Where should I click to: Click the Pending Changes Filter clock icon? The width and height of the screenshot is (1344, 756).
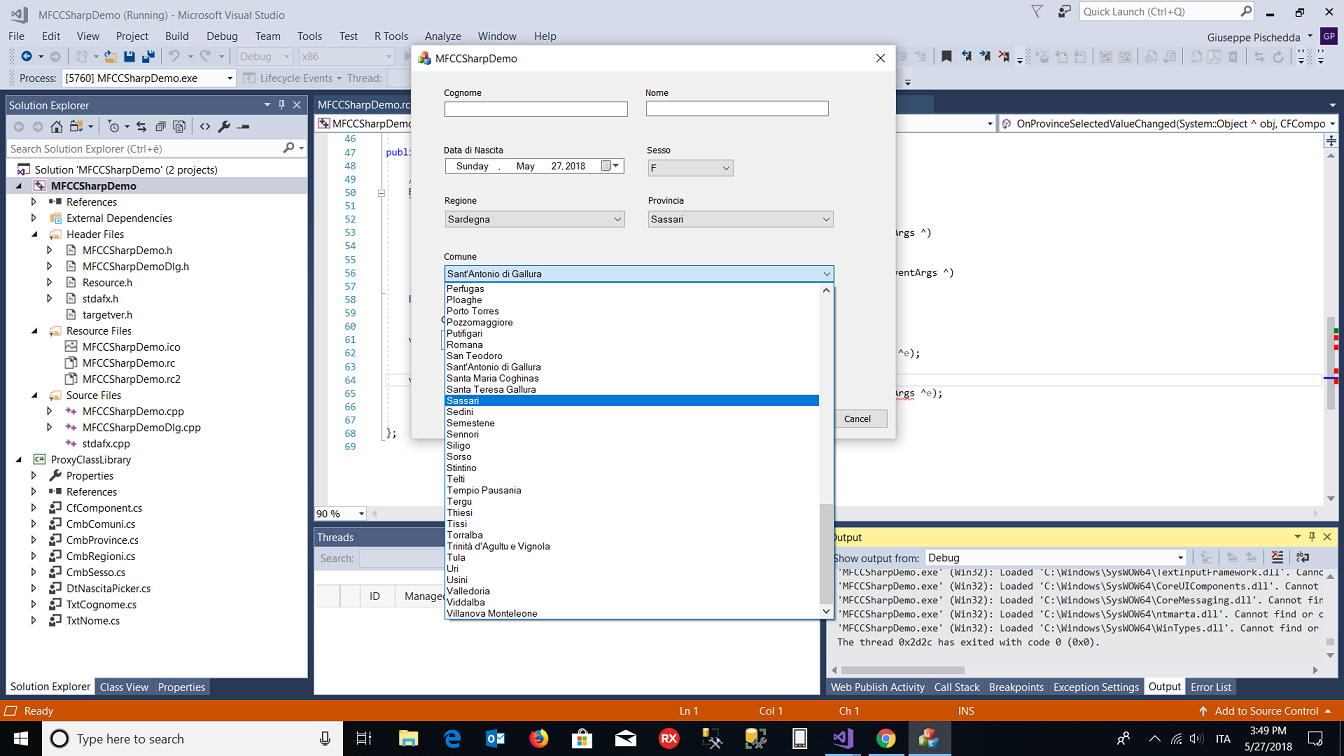click(x=113, y=127)
